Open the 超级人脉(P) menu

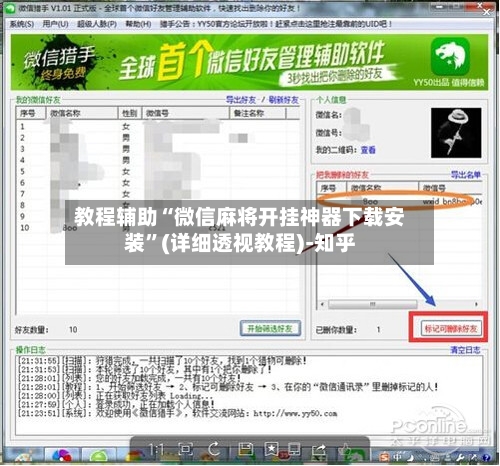pyautogui.click(x=97, y=24)
